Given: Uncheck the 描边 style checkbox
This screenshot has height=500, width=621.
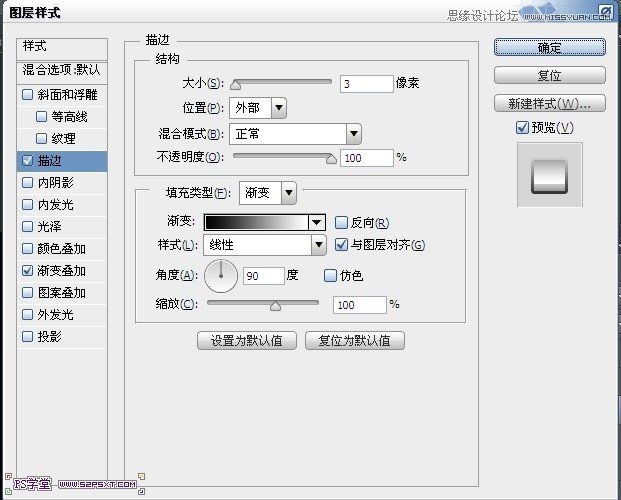Looking at the screenshot, I should [27, 160].
